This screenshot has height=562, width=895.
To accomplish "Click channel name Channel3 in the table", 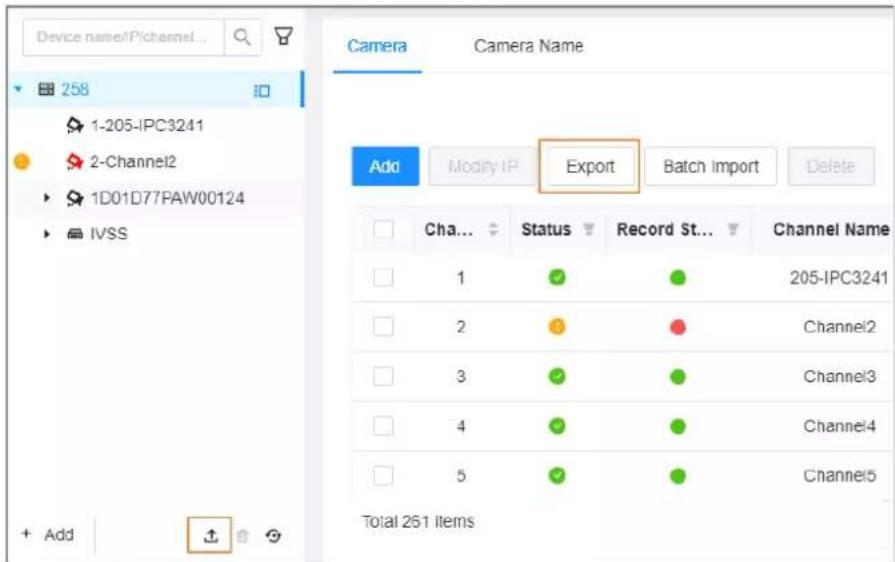I will [839, 377].
